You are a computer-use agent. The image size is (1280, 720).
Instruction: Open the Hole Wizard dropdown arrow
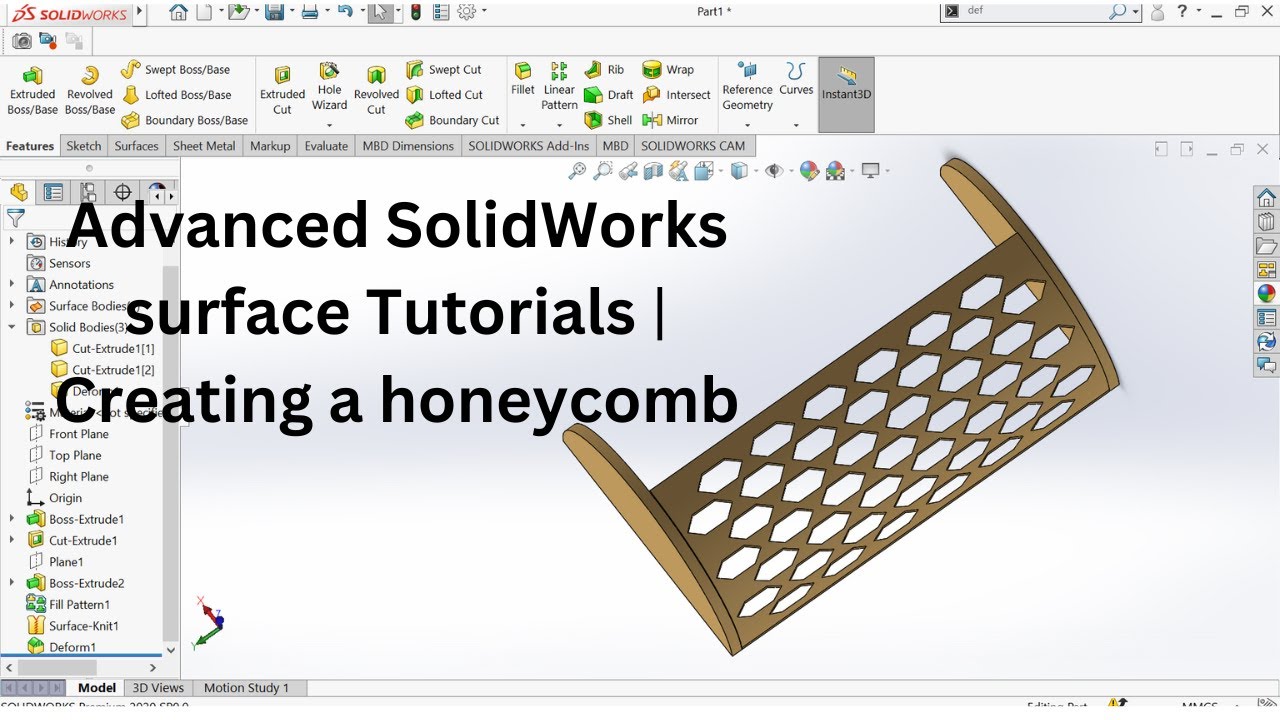click(329, 126)
